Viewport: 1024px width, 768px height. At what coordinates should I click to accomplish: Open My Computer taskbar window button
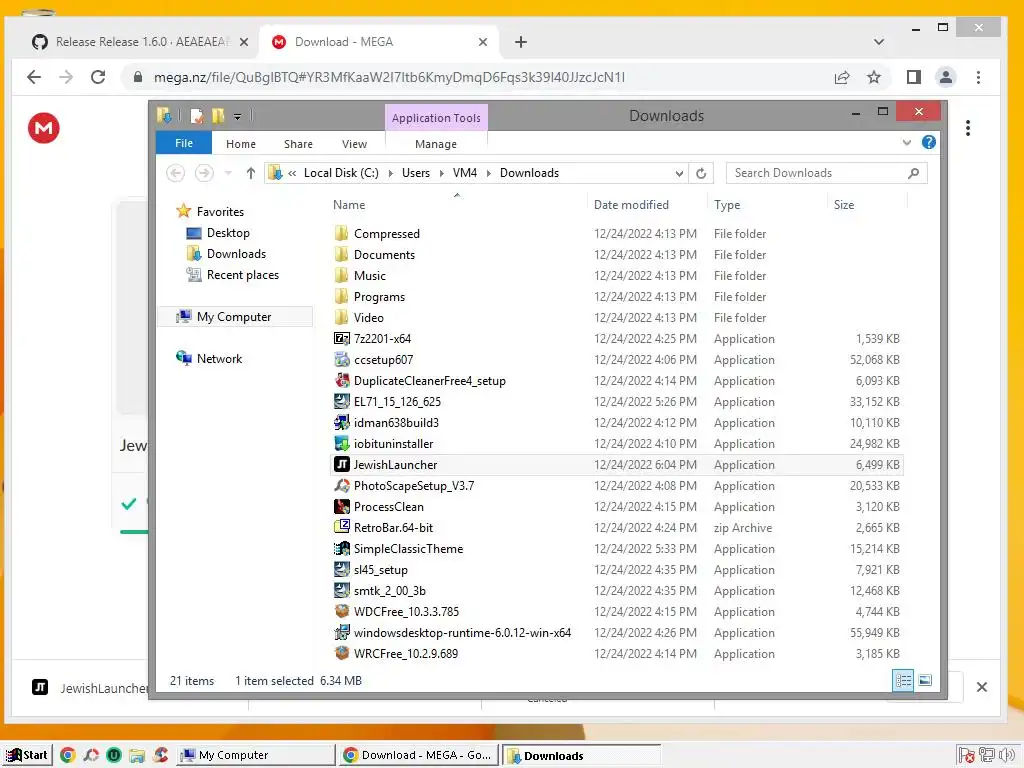[x=256, y=755]
